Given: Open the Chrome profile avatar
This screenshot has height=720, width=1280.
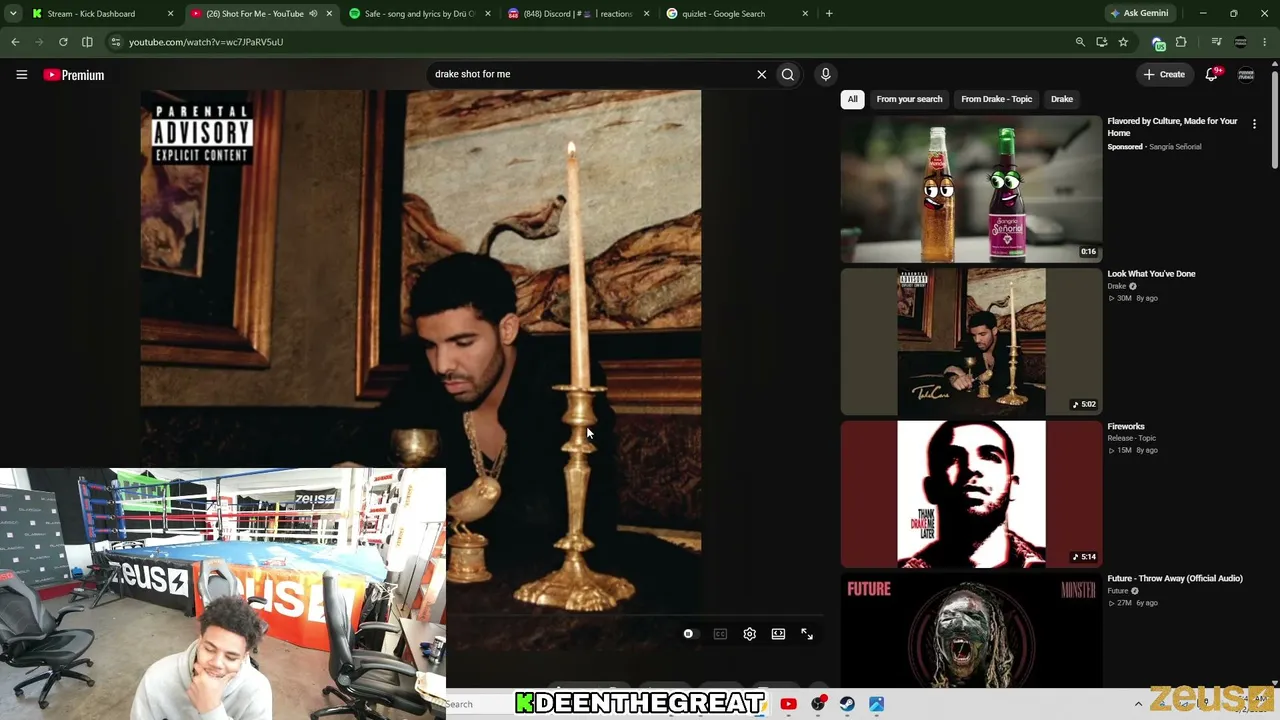Looking at the screenshot, I should [1240, 42].
